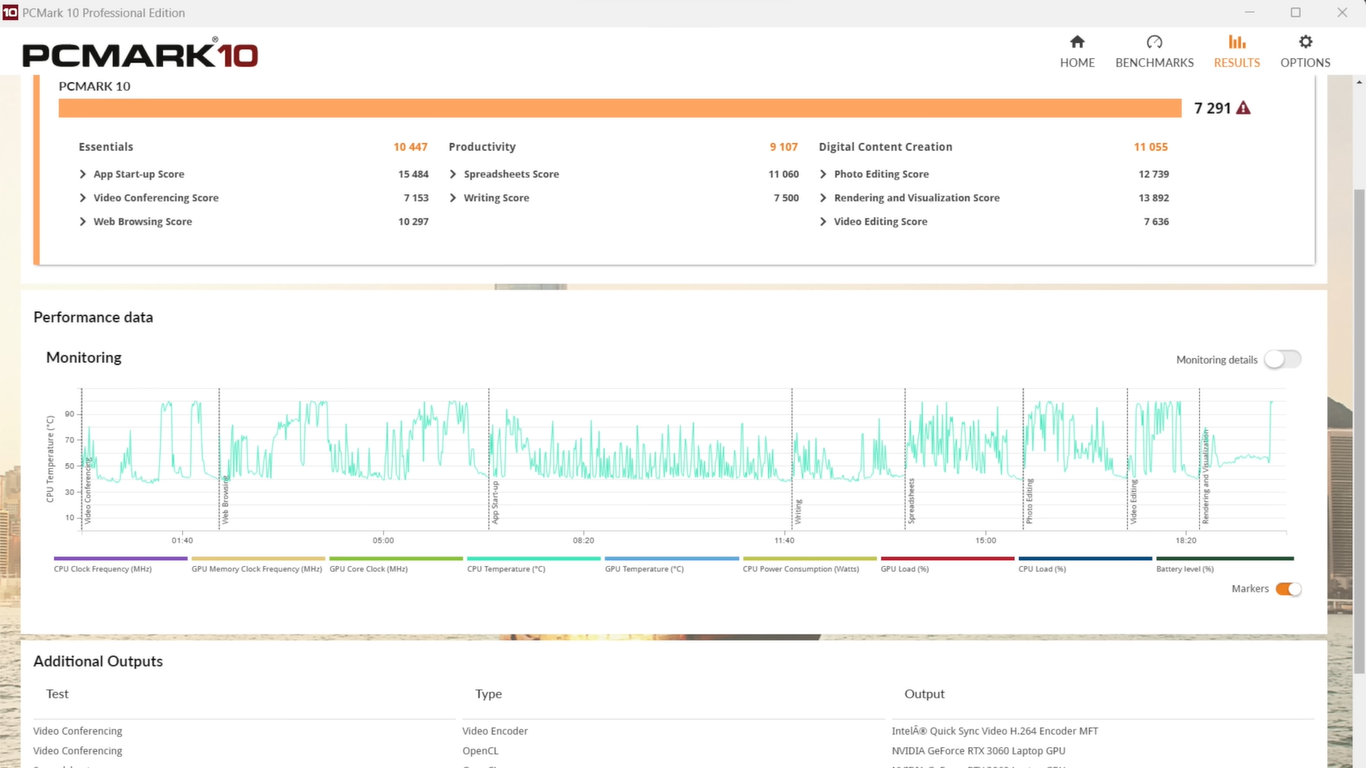Click the Results bar chart icon
1366x768 pixels.
tap(1237, 42)
